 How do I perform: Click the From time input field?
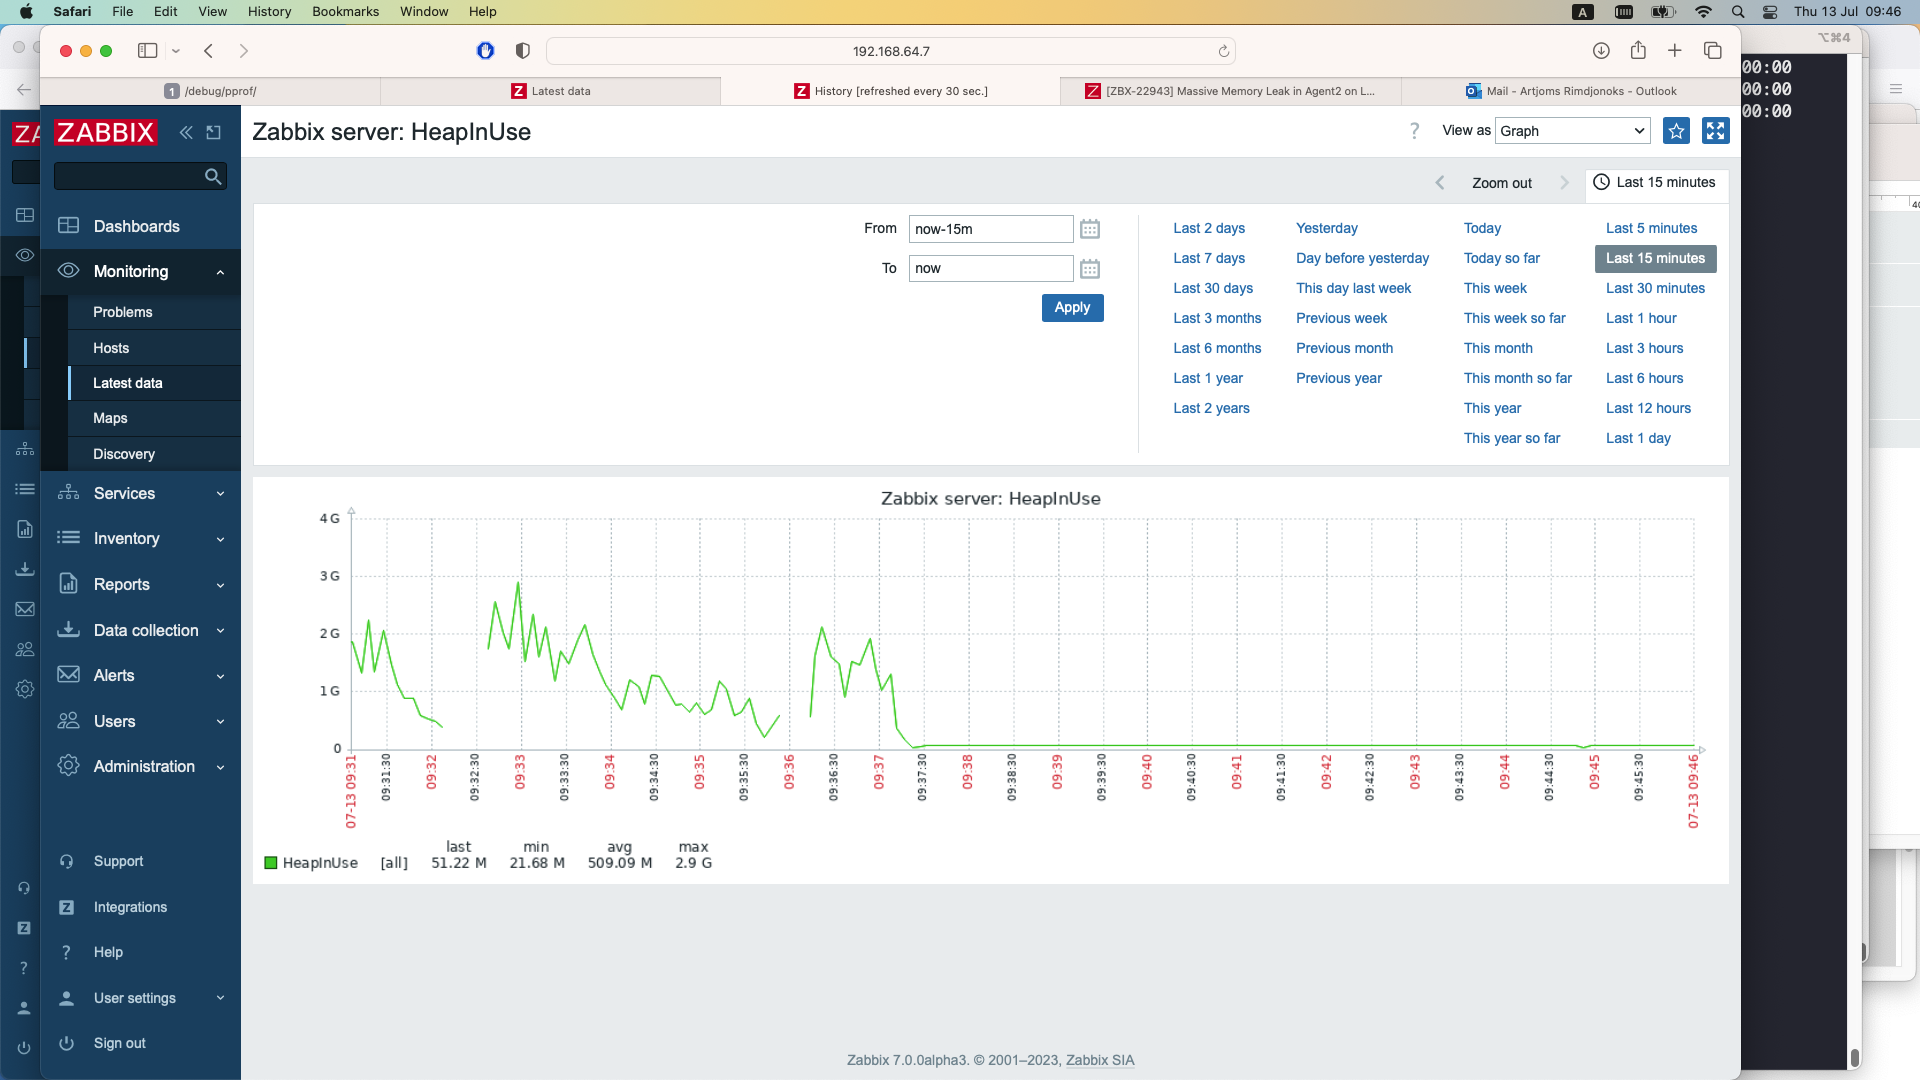coord(990,229)
